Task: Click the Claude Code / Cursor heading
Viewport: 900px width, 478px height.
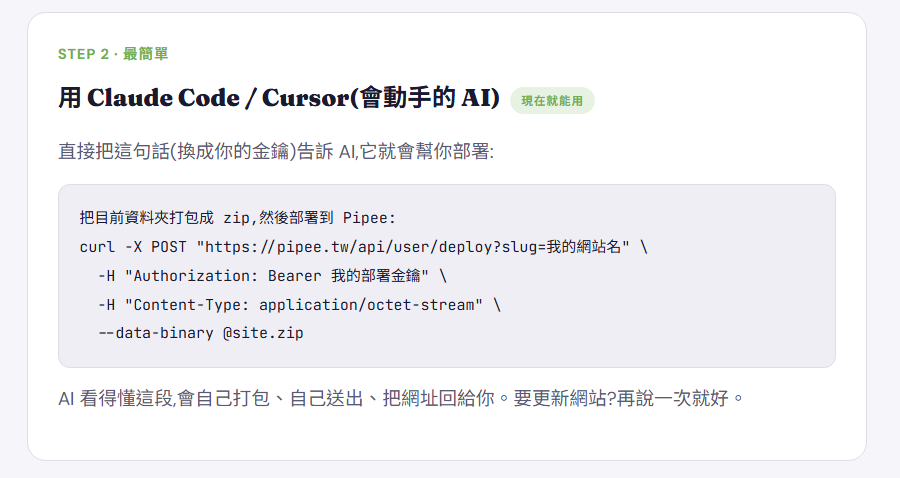Action: tap(279, 98)
